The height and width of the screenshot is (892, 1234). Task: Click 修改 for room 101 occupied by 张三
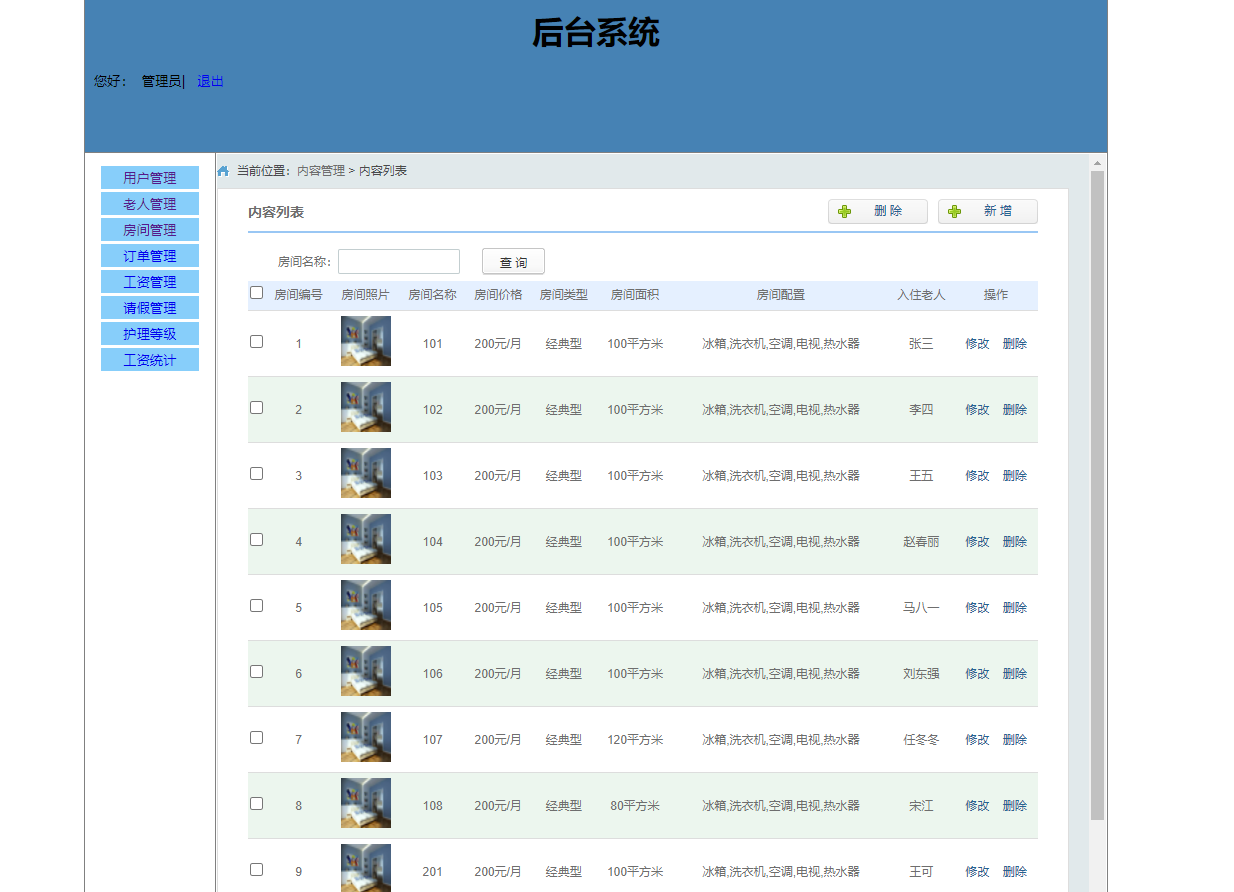coord(976,343)
